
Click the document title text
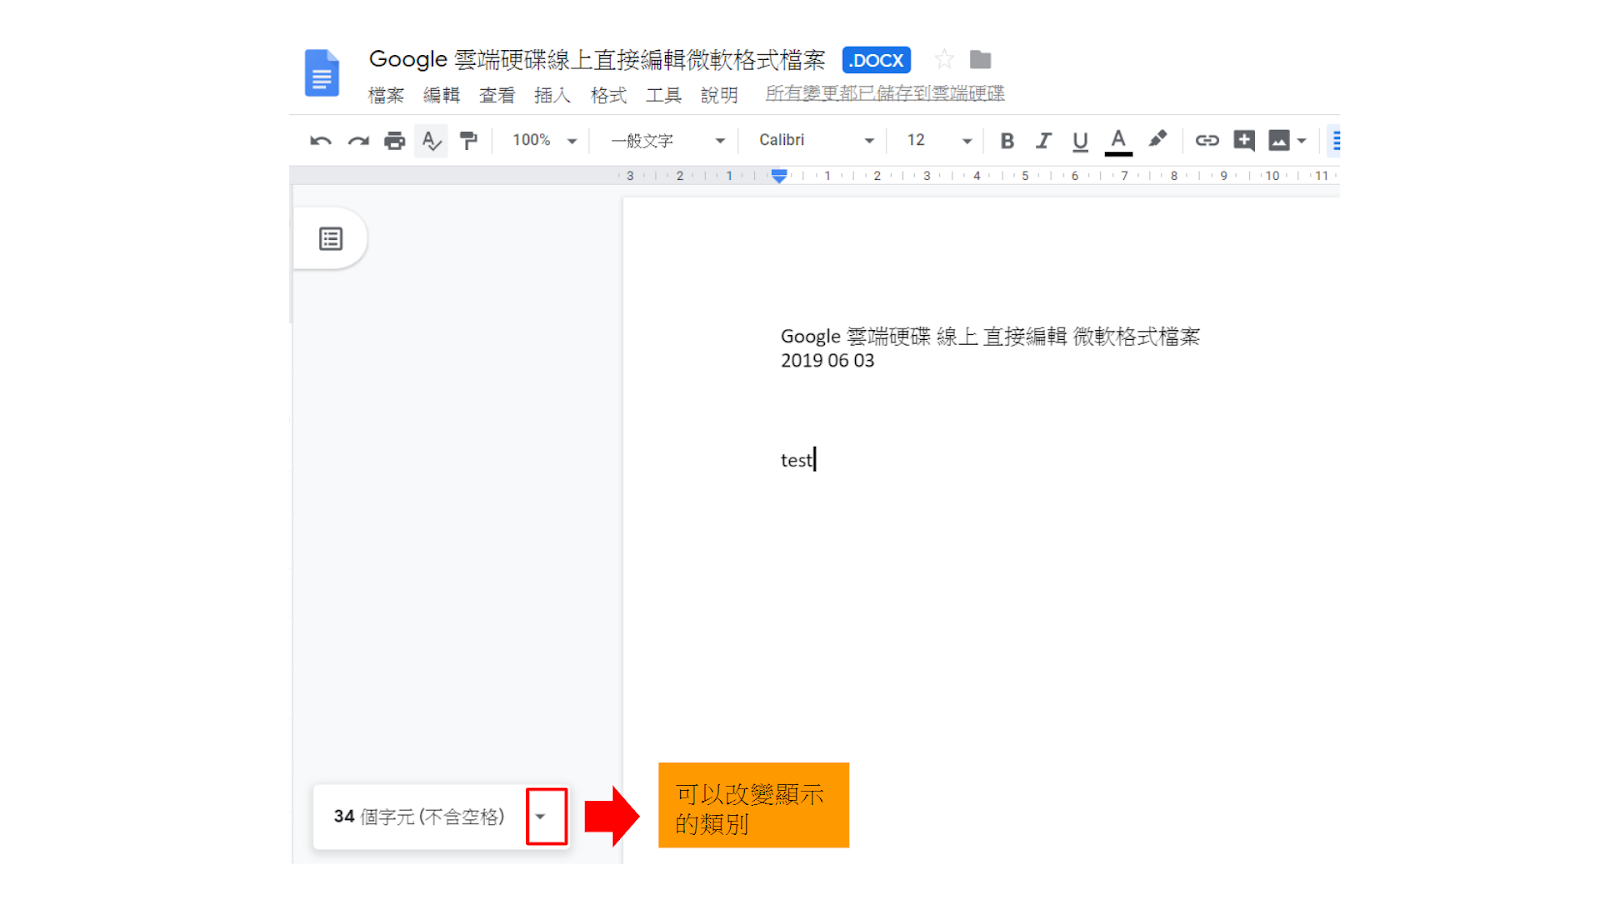pyautogui.click(x=597, y=60)
